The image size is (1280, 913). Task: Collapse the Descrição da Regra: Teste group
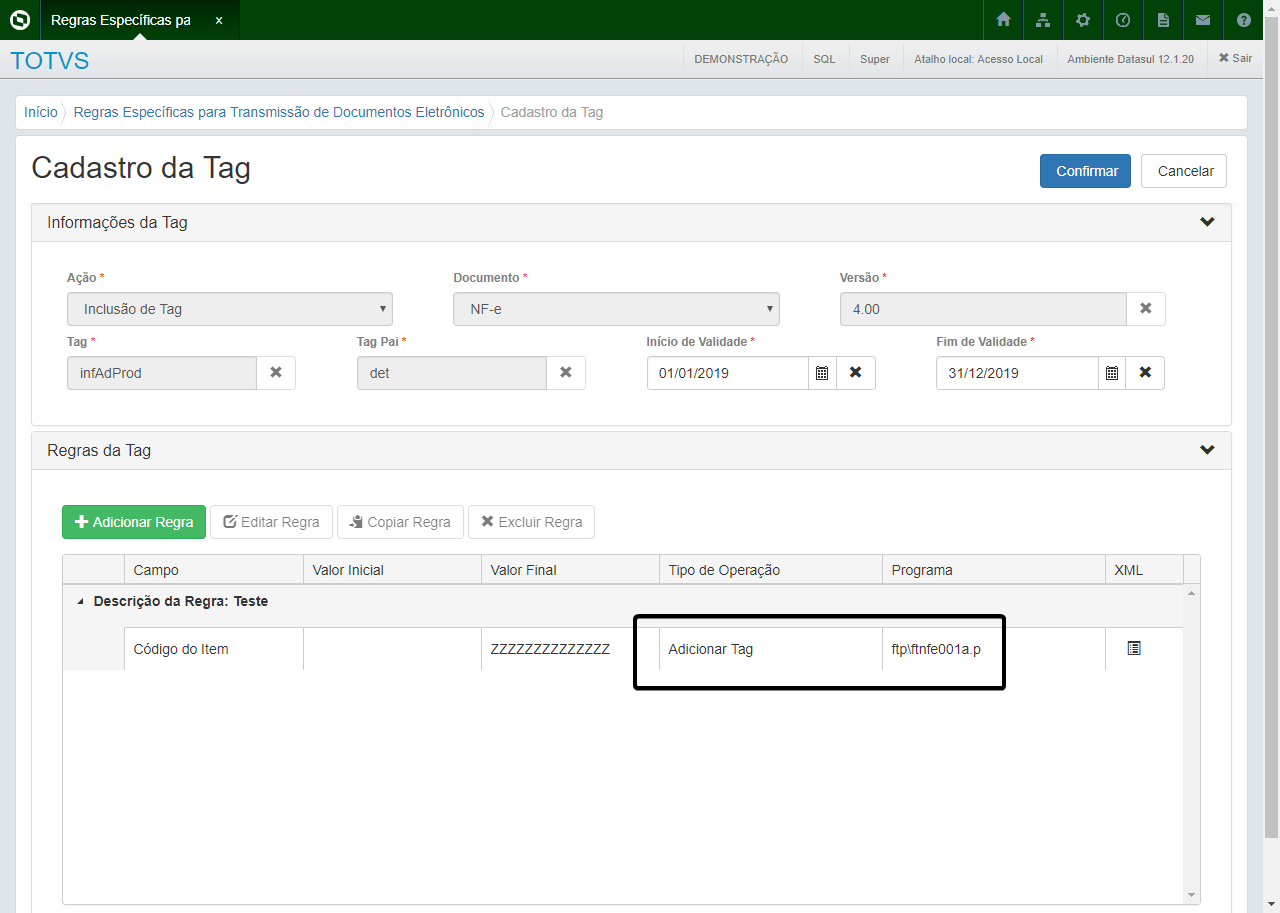(x=80, y=602)
